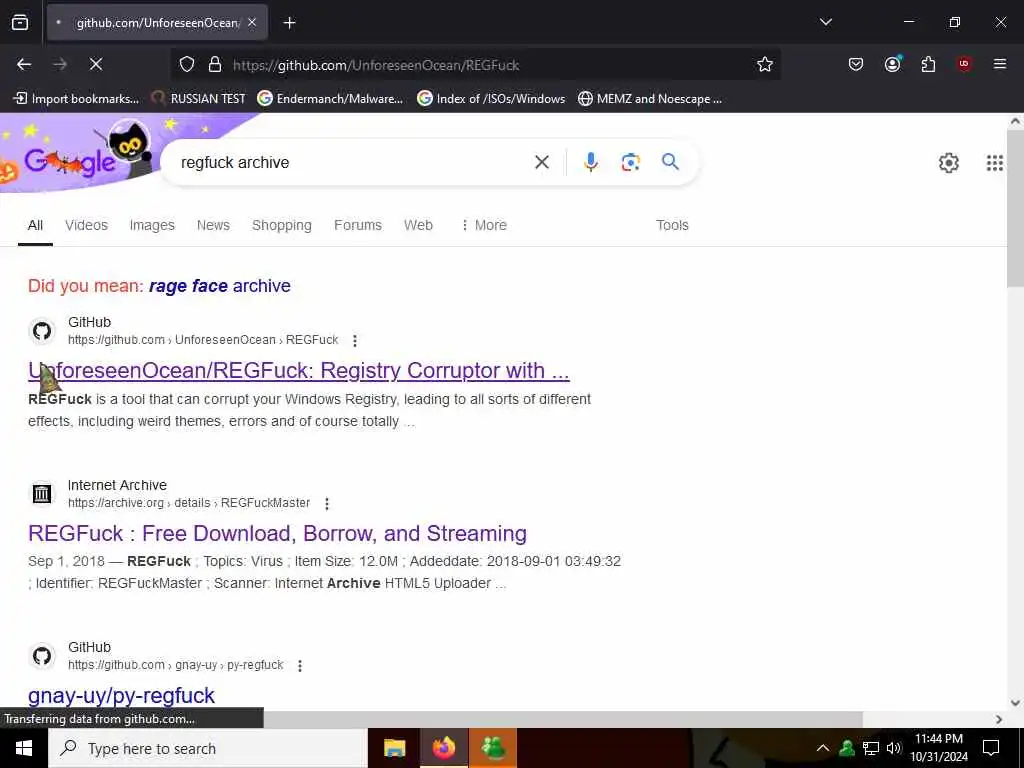1024x768 pixels.
Task: Open options for Internet Archive result
Action: point(327,504)
